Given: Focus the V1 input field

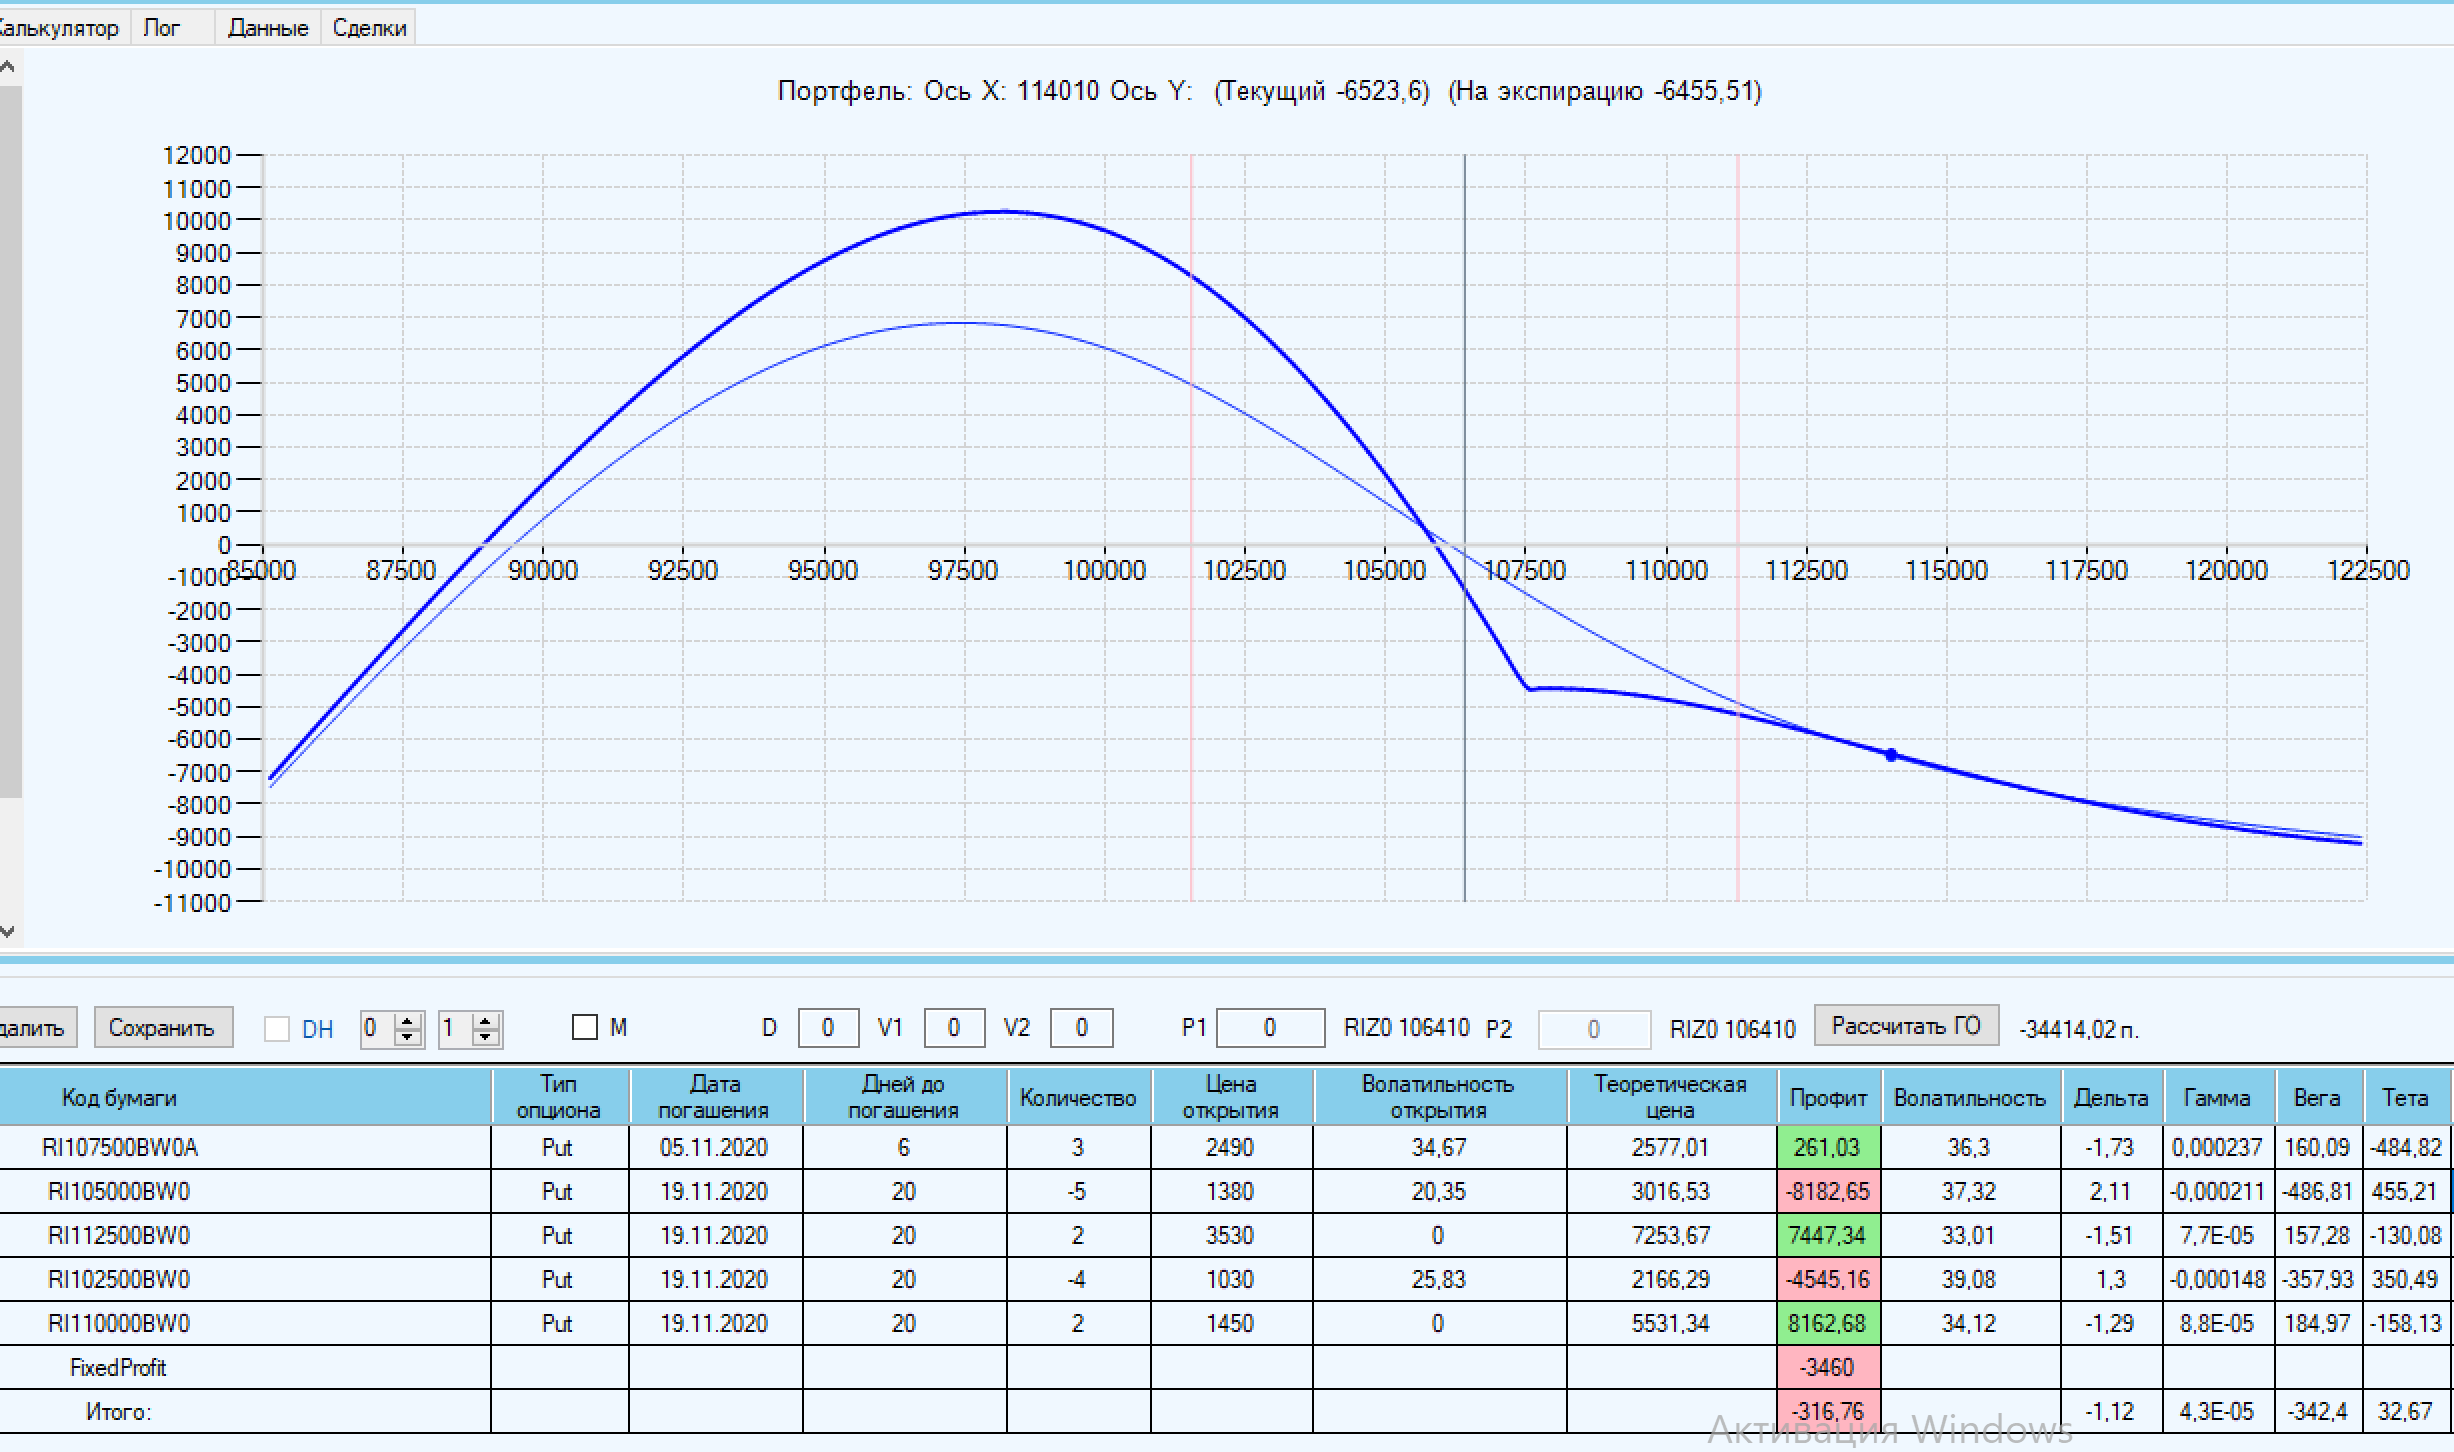Looking at the screenshot, I should tap(953, 1028).
